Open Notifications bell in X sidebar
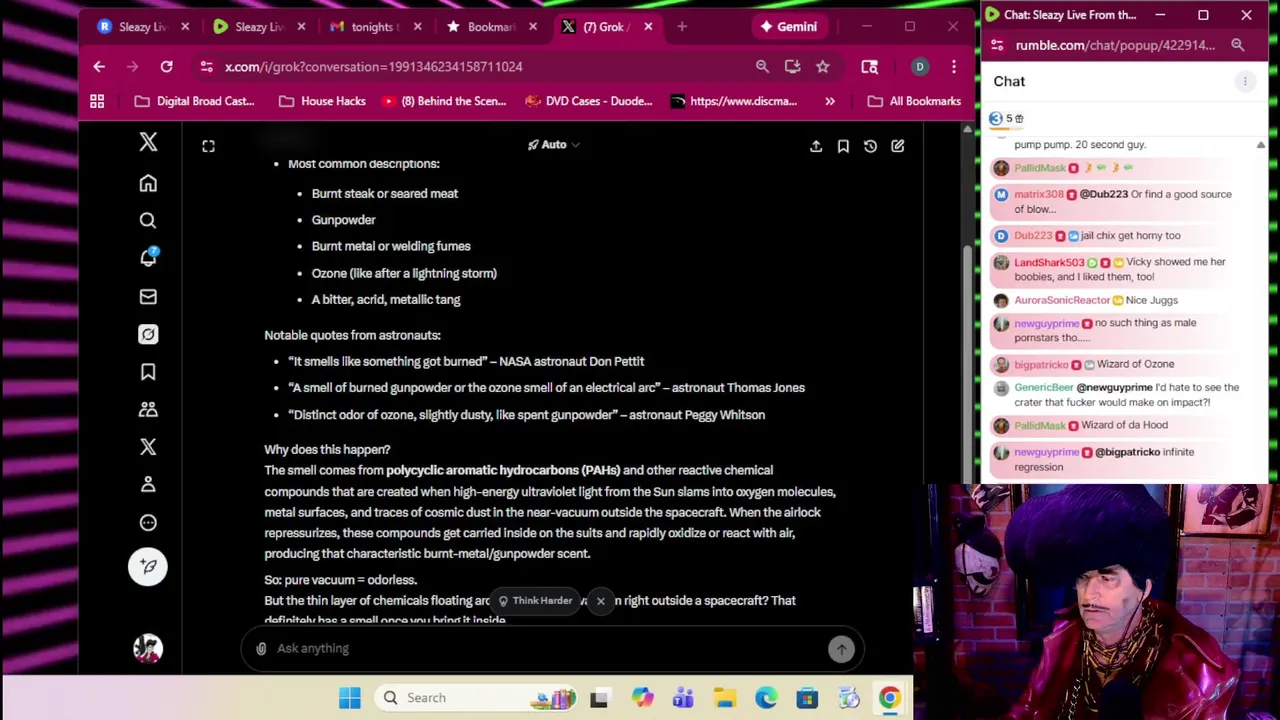1280x720 pixels. click(x=148, y=258)
